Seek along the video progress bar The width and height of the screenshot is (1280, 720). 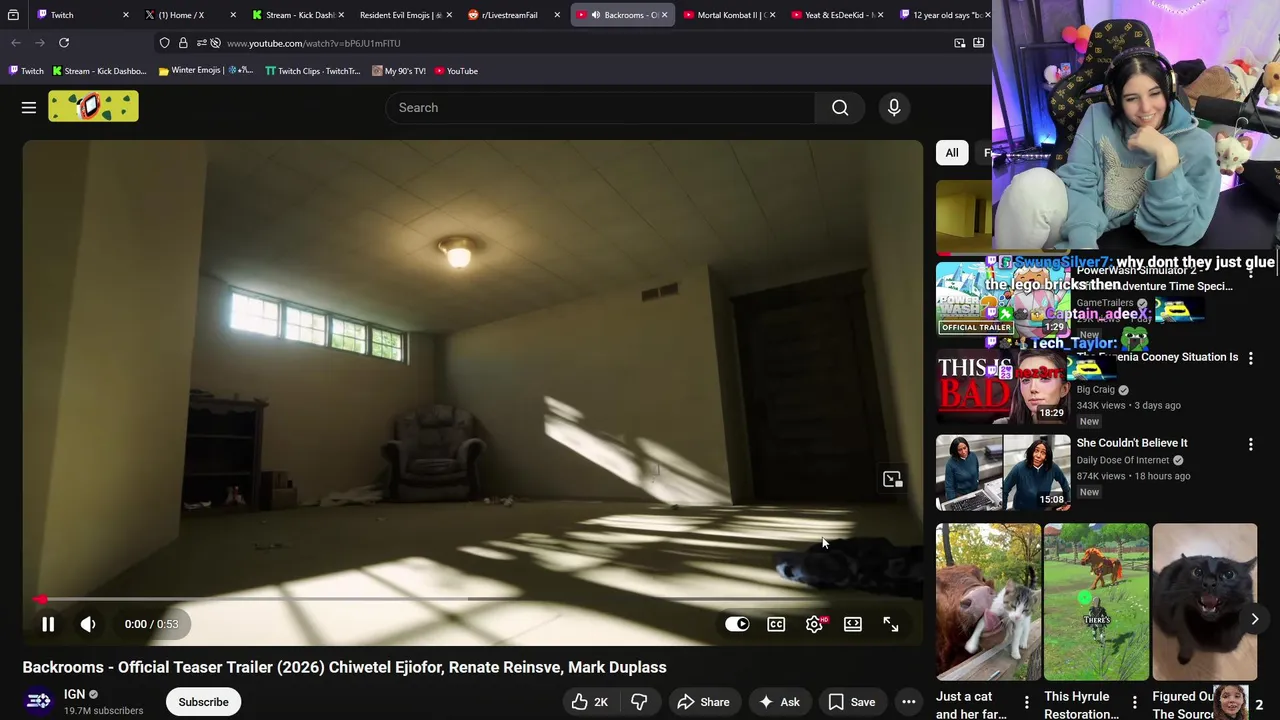click(472, 600)
